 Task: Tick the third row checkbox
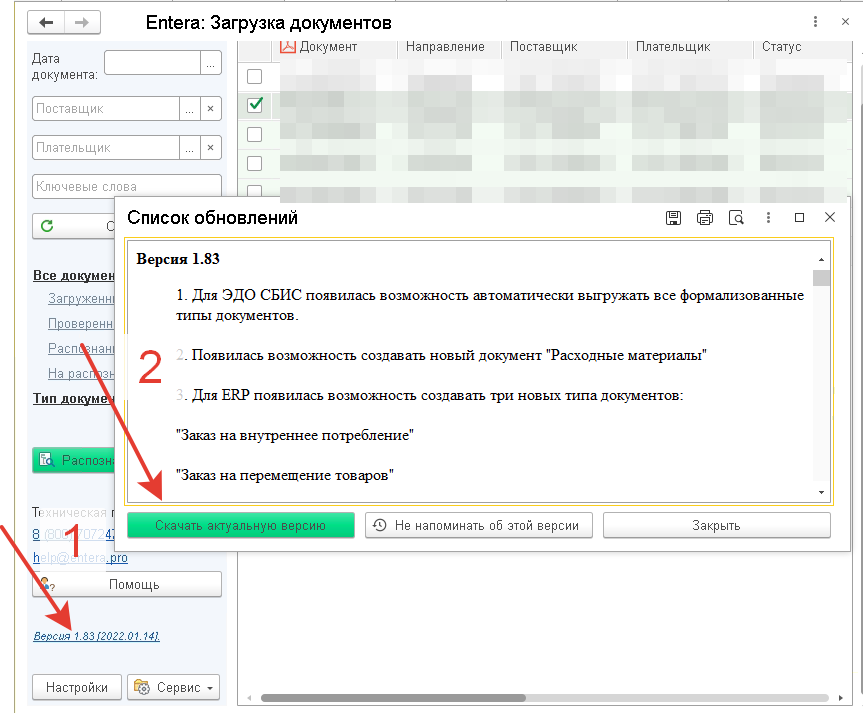(254, 134)
